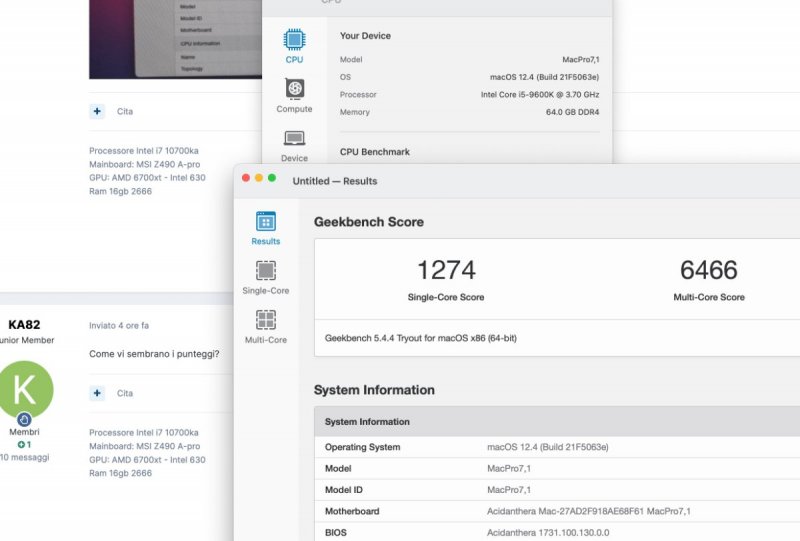Click the Processor value Intel Core i5-9600K
The width and height of the screenshot is (800, 541).
[x=540, y=94]
